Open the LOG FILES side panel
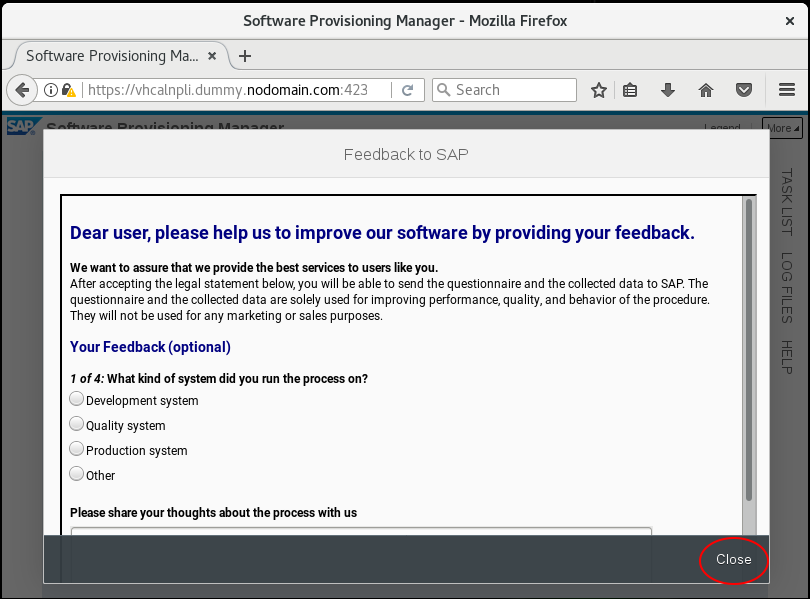The image size is (810, 599). click(787, 288)
